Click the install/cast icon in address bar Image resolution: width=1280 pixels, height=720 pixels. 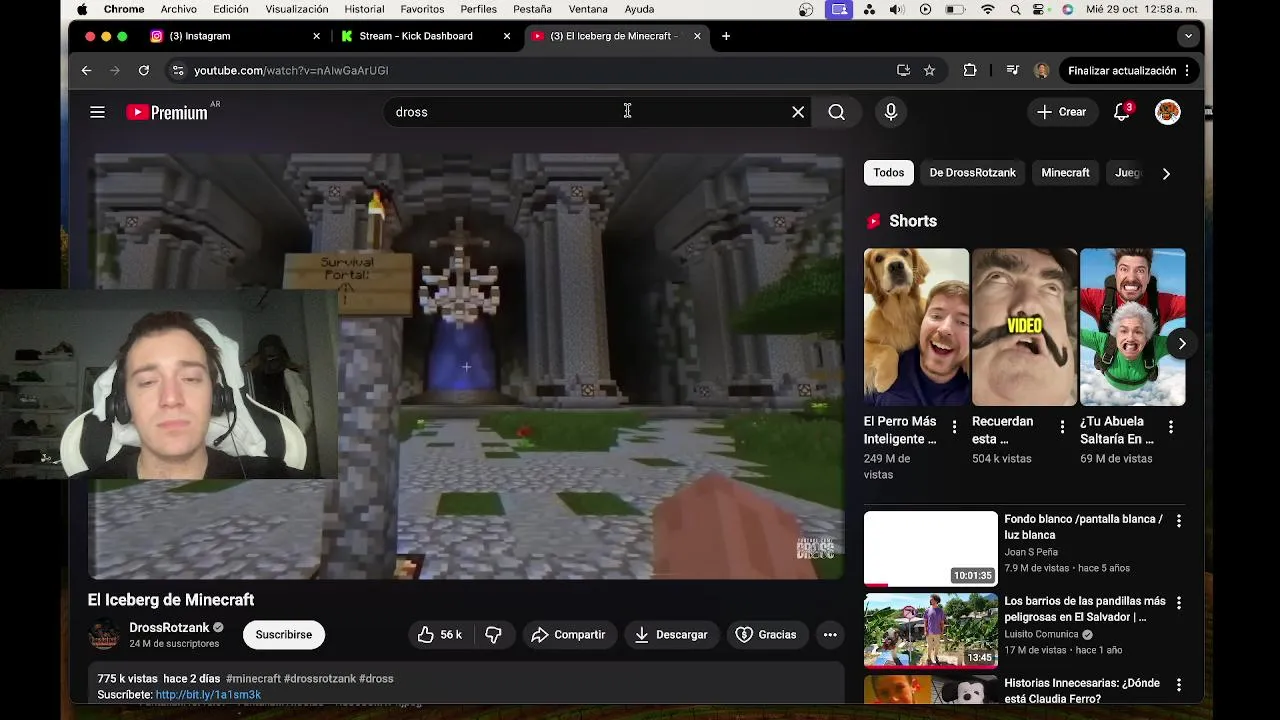(x=903, y=70)
